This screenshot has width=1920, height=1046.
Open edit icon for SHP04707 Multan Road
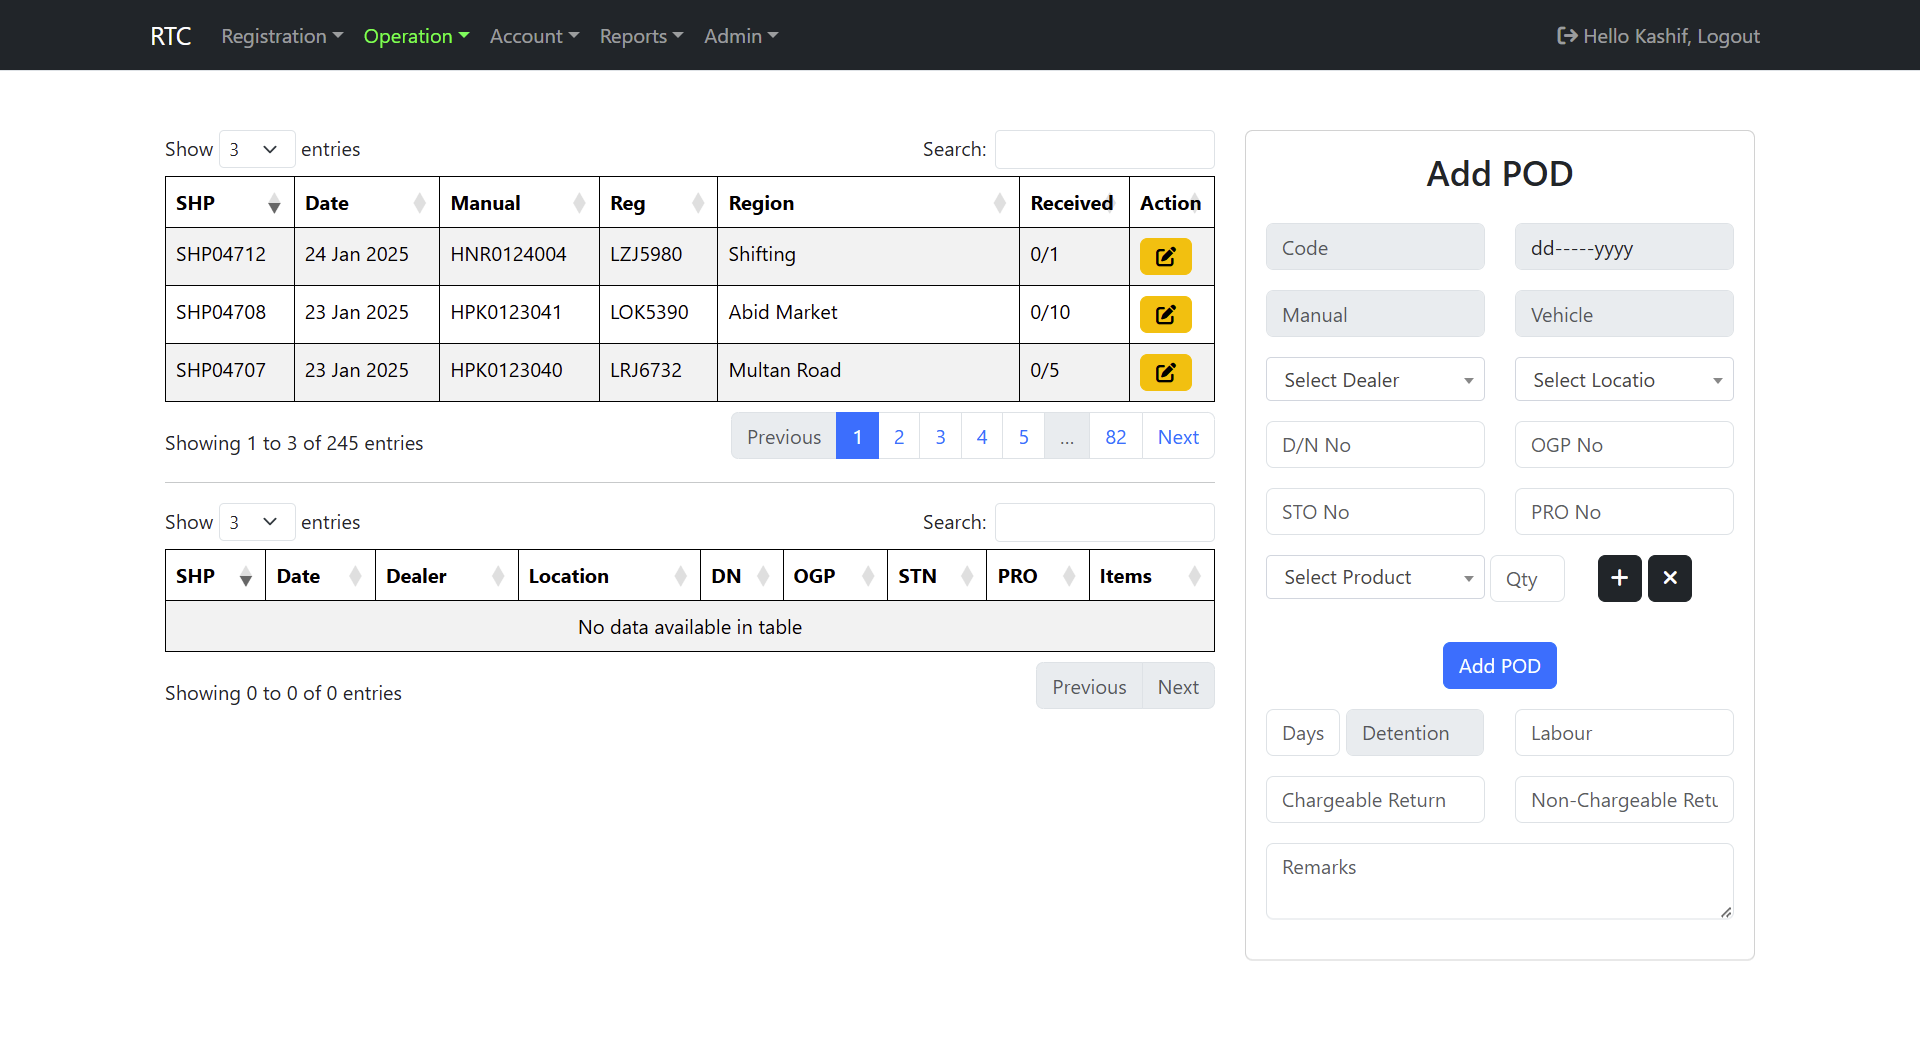1165,372
